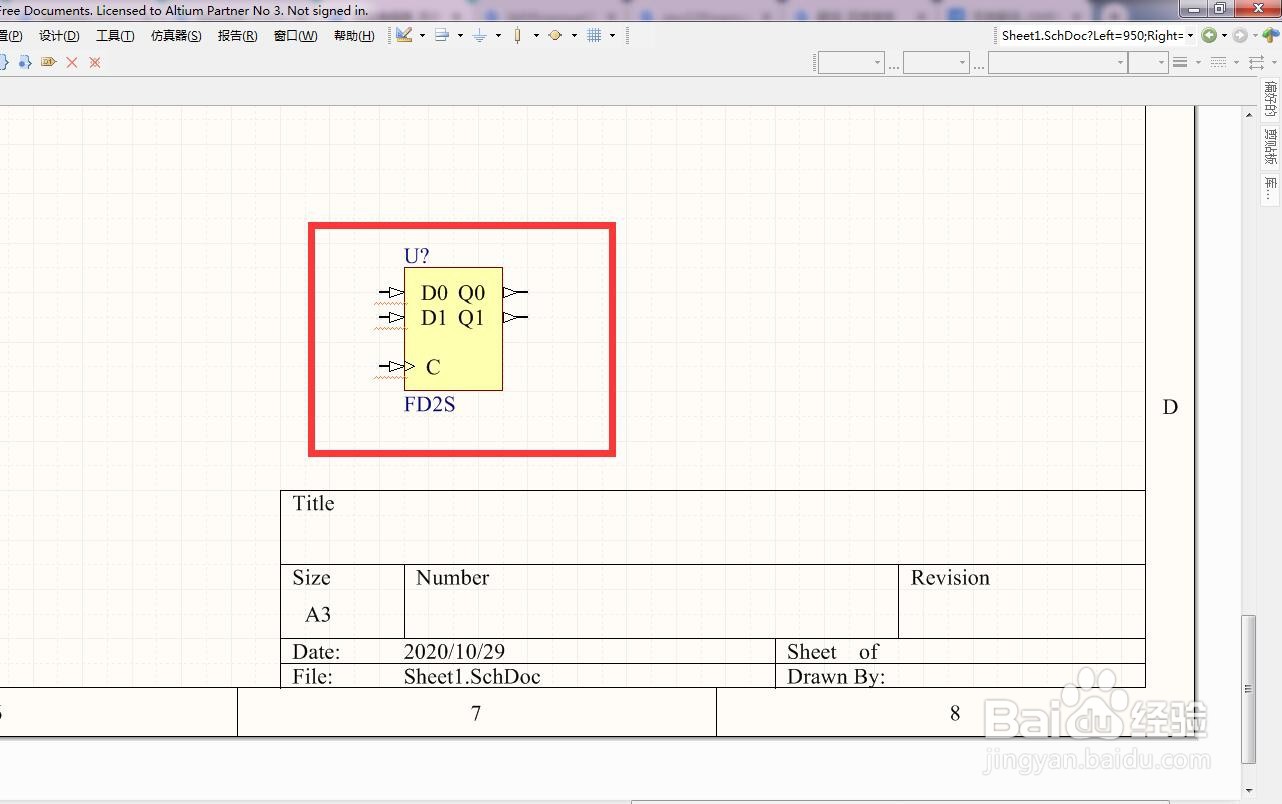Open the 帮助(H) menu
The width and height of the screenshot is (1282, 804).
(x=354, y=36)
